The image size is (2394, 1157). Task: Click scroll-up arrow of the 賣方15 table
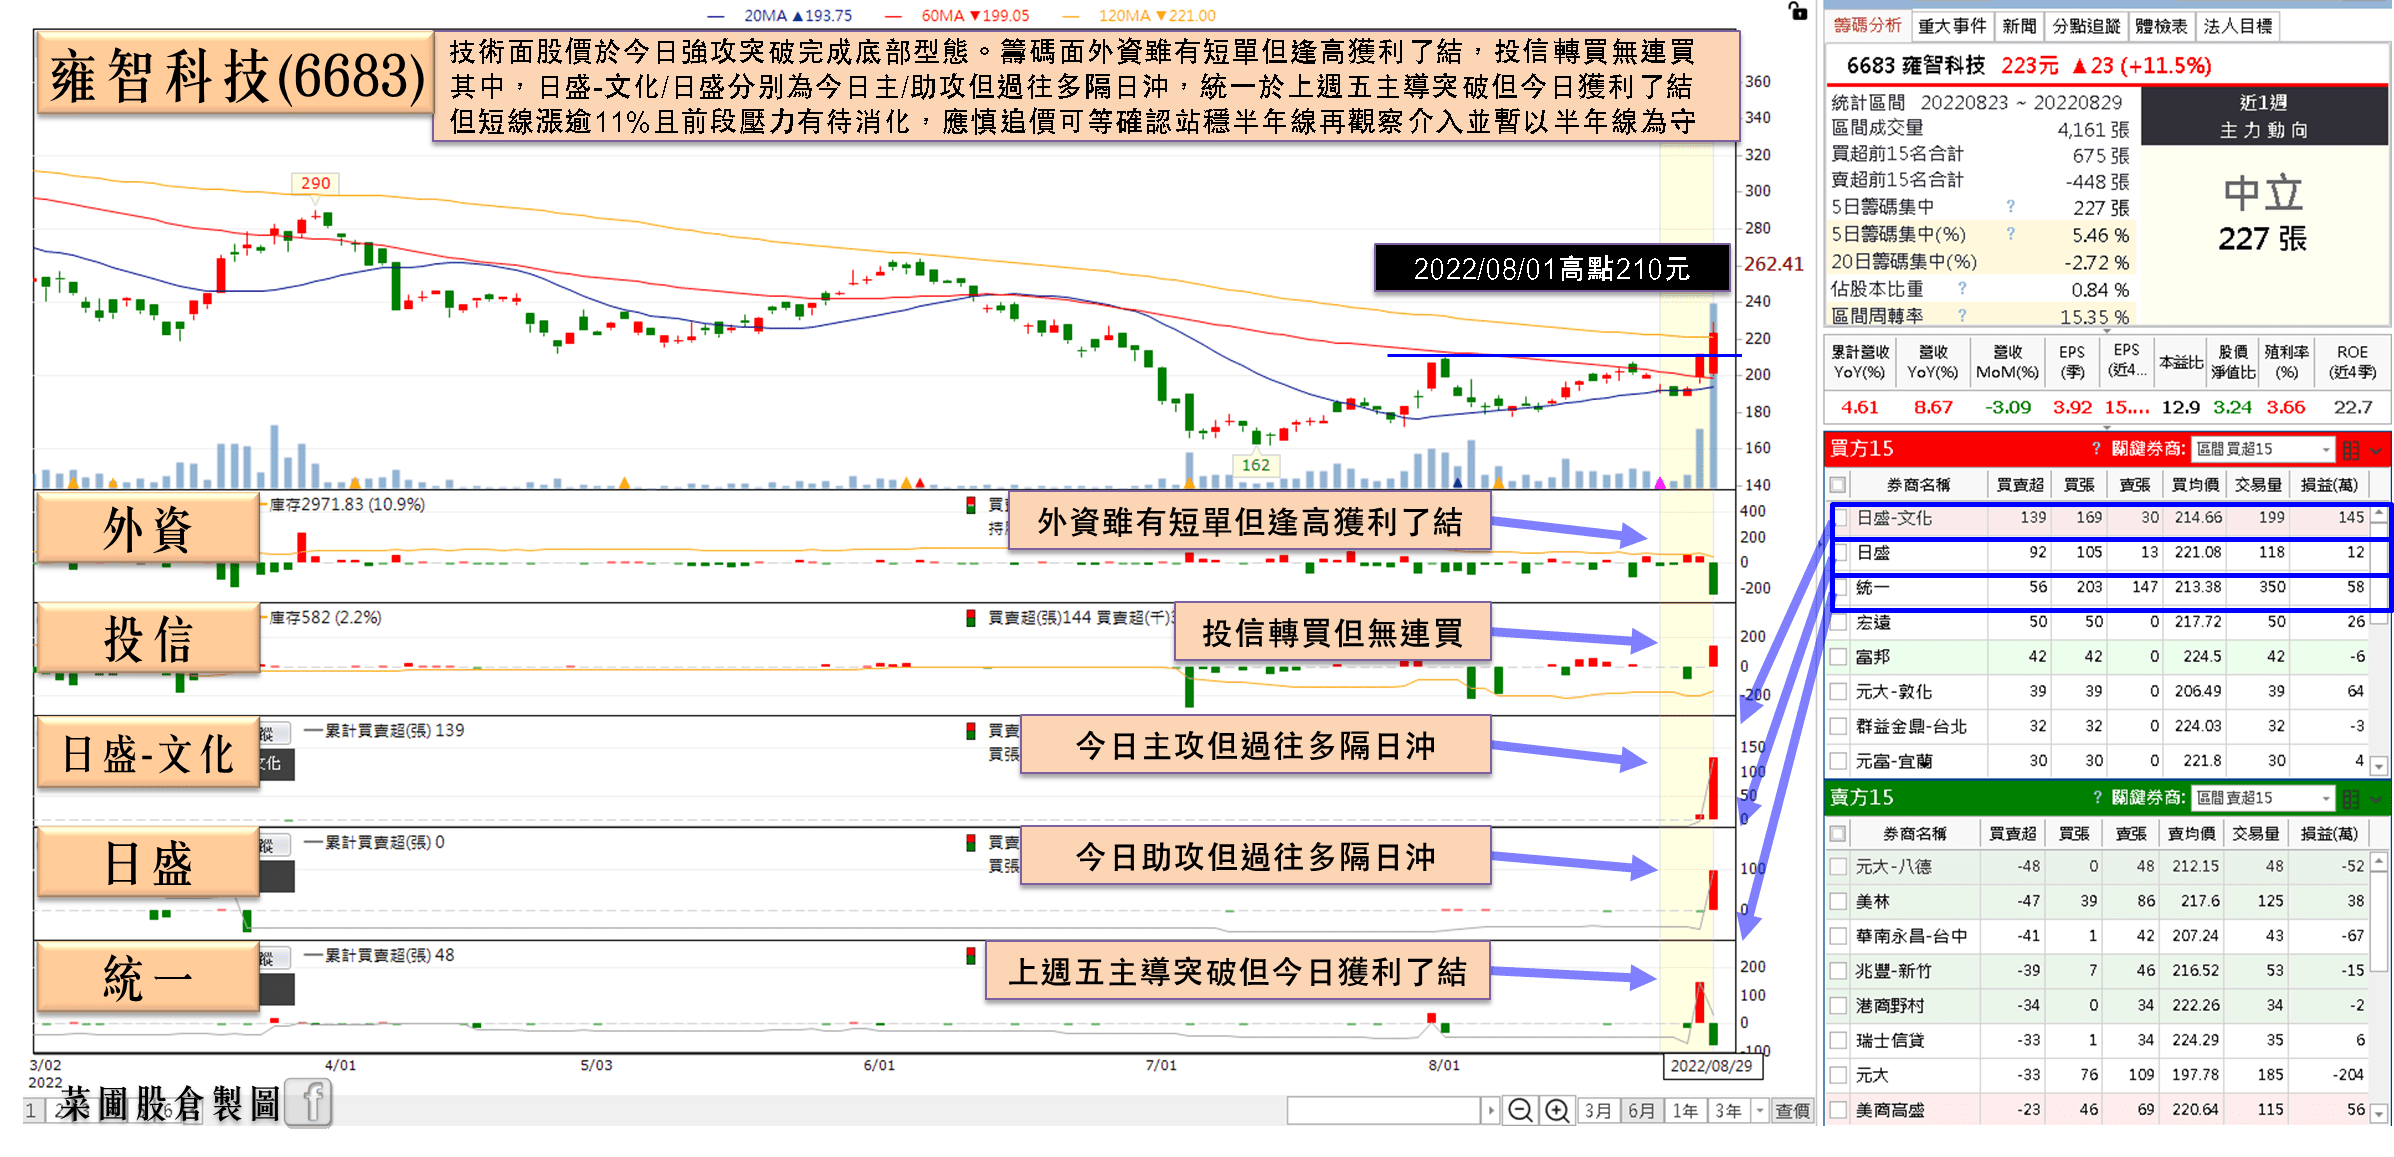2379,861
